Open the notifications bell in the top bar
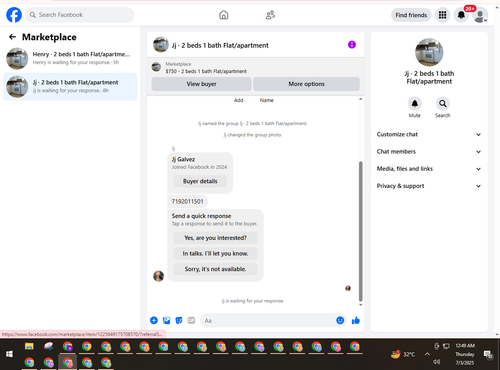 [461, 15]
